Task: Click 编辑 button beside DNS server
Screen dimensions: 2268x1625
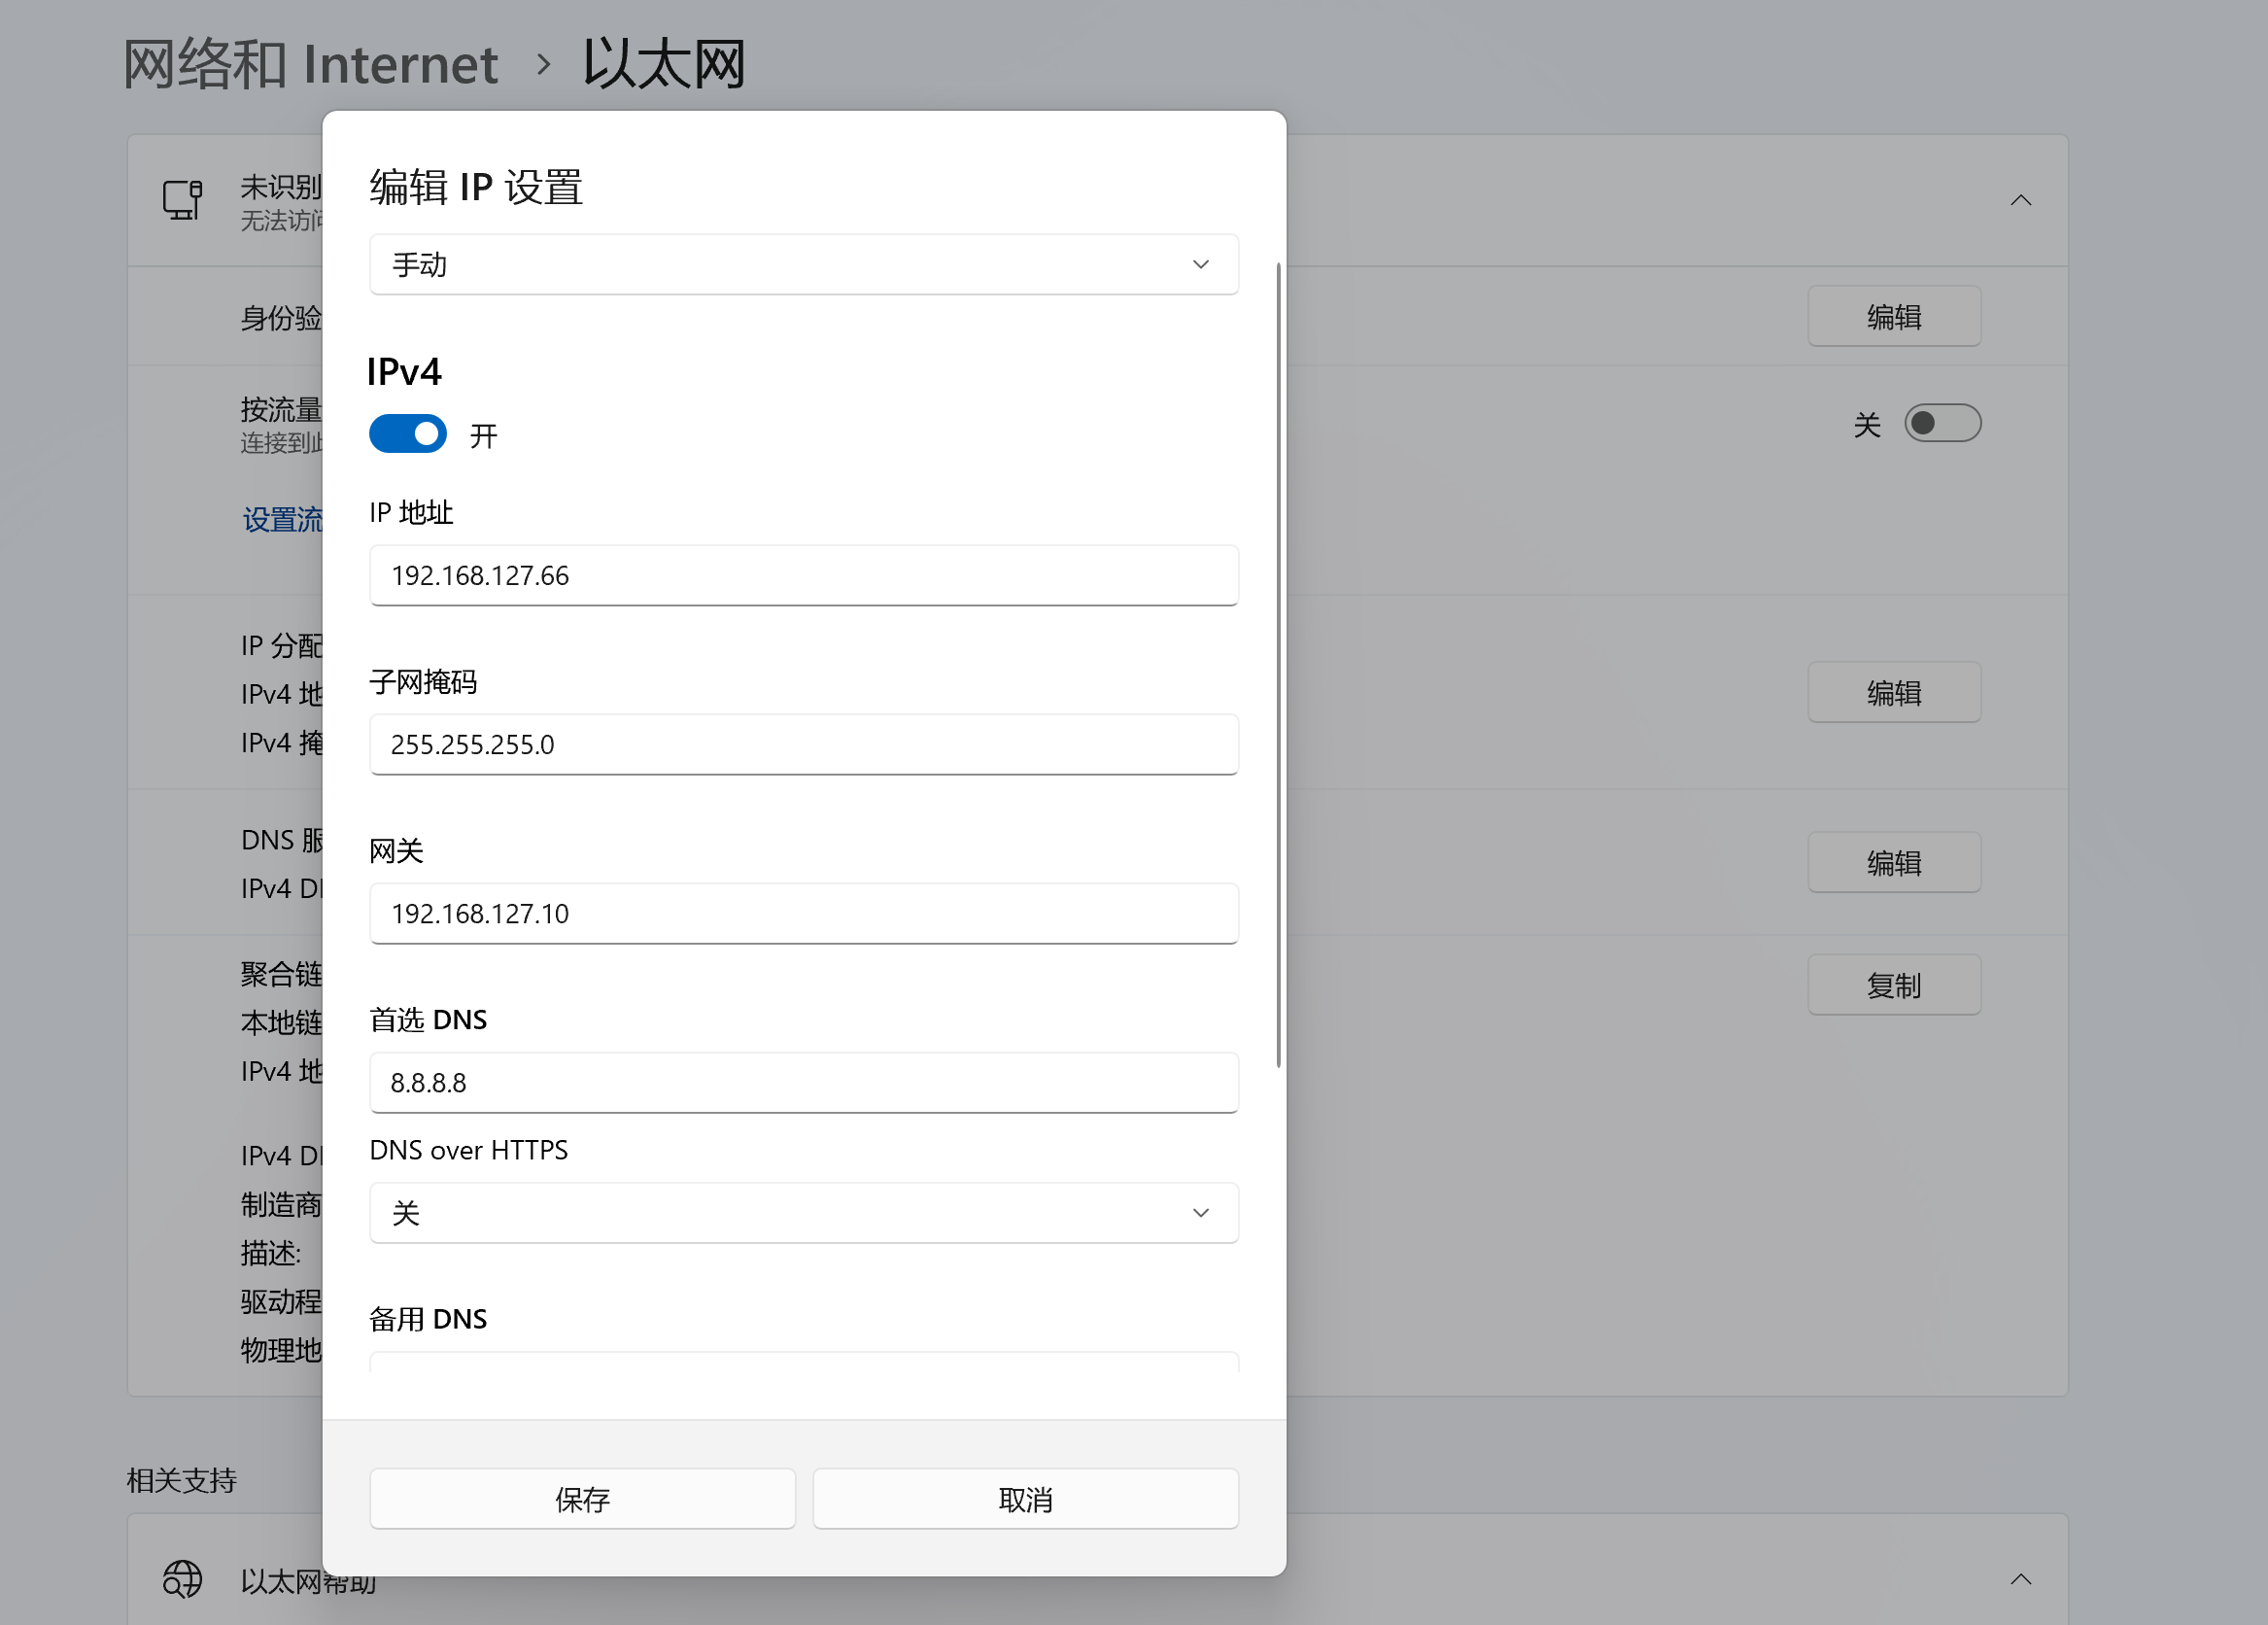Action: click(x=1893, y=863)
